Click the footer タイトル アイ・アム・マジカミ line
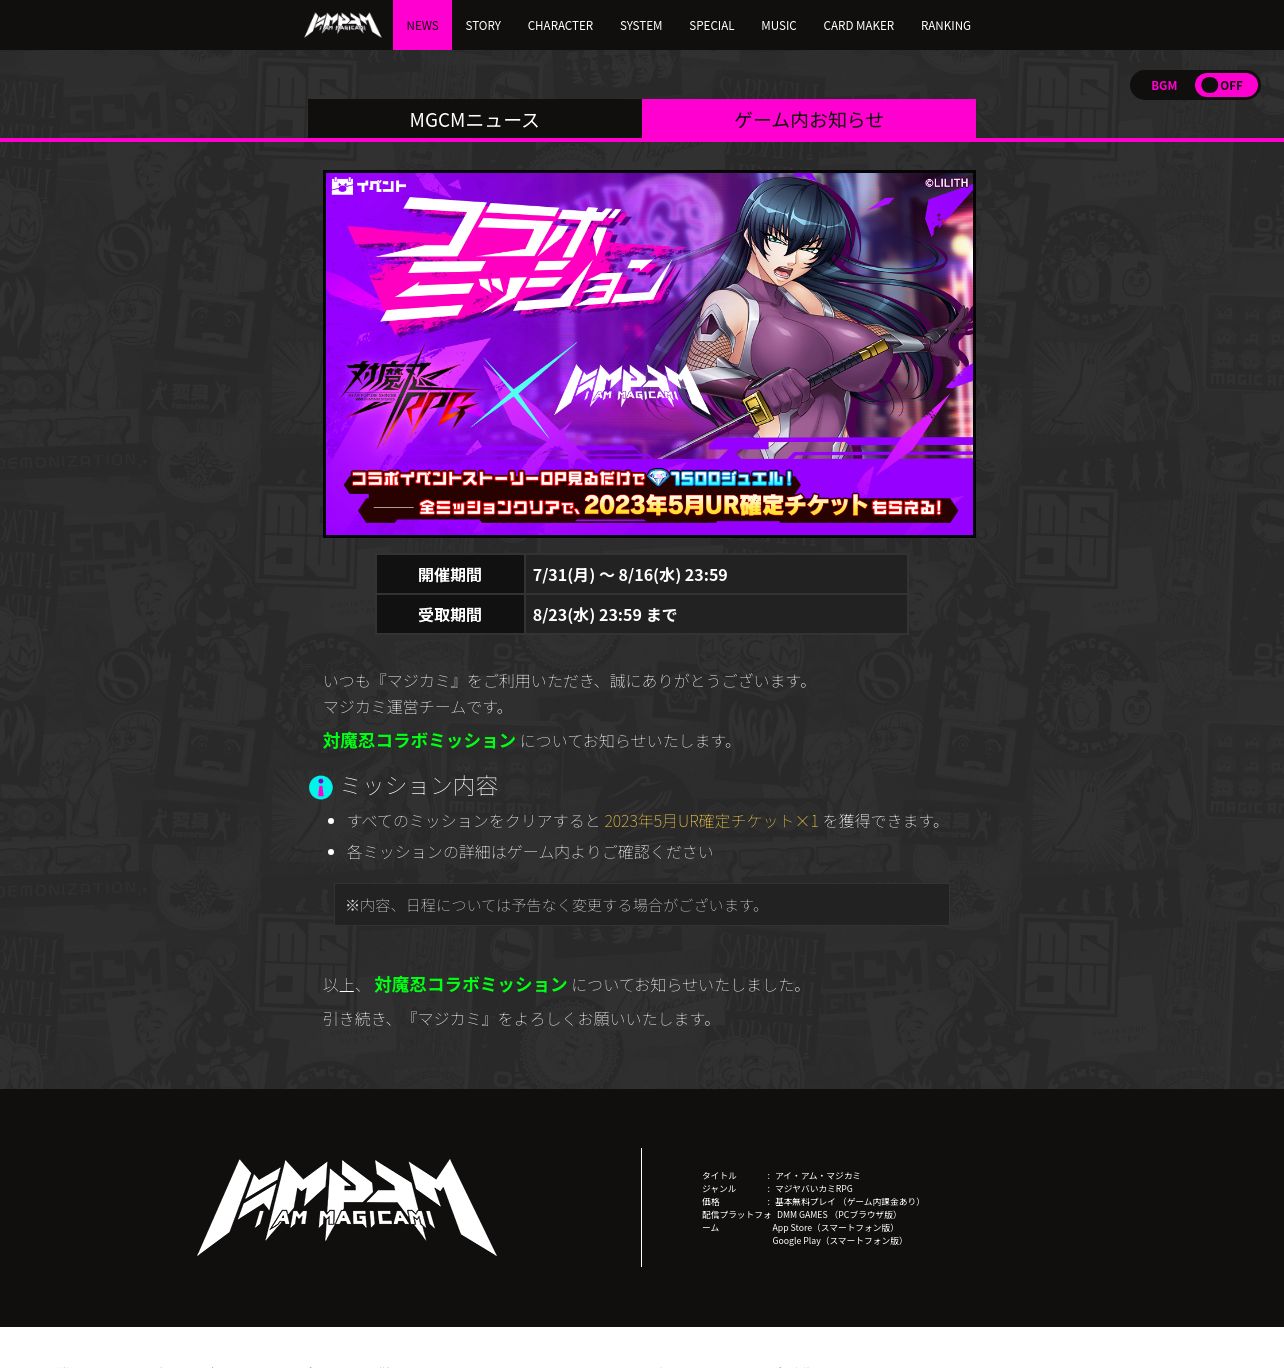This screenshot has width=1284, height=1368. (781, 1176)
